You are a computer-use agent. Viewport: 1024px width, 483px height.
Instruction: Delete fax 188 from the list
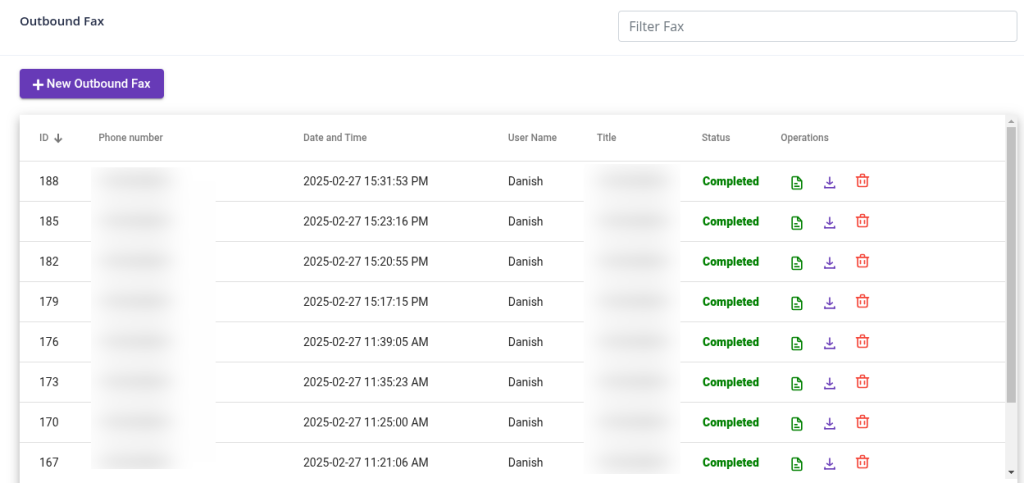[x=862, y=181]
